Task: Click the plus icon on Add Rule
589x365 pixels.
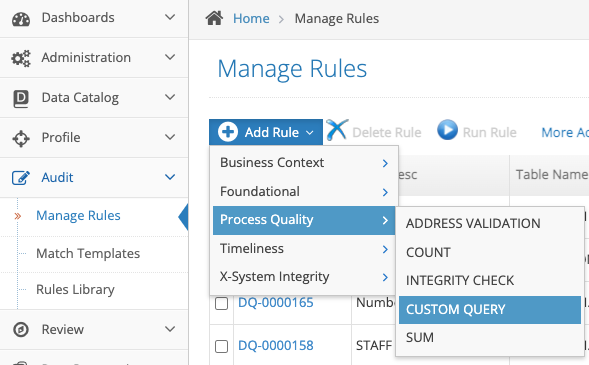Action: 228,132
